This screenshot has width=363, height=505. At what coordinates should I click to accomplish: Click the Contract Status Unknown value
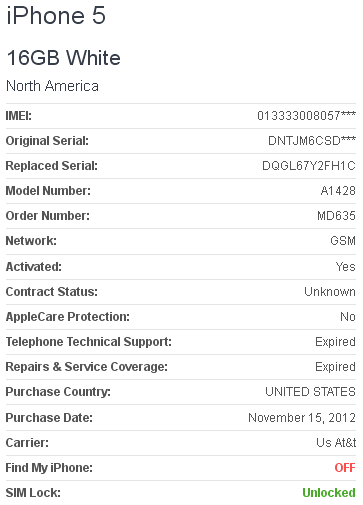click(330, 292)
